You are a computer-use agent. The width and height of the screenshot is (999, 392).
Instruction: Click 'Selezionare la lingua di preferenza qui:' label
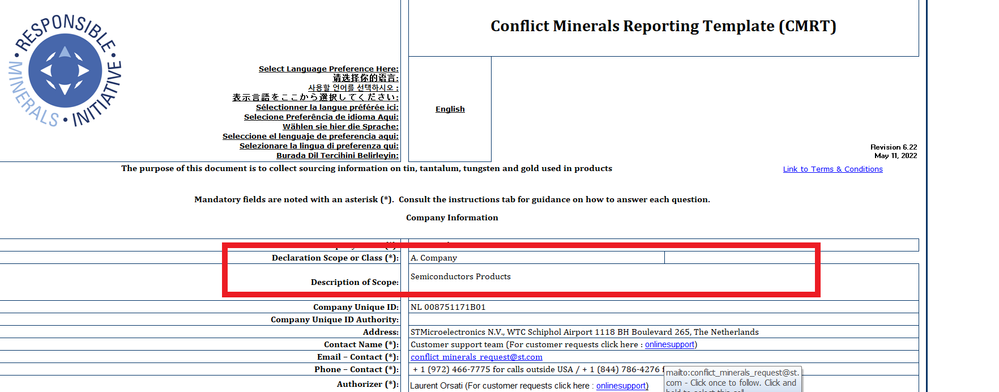[x=319, y=145]
